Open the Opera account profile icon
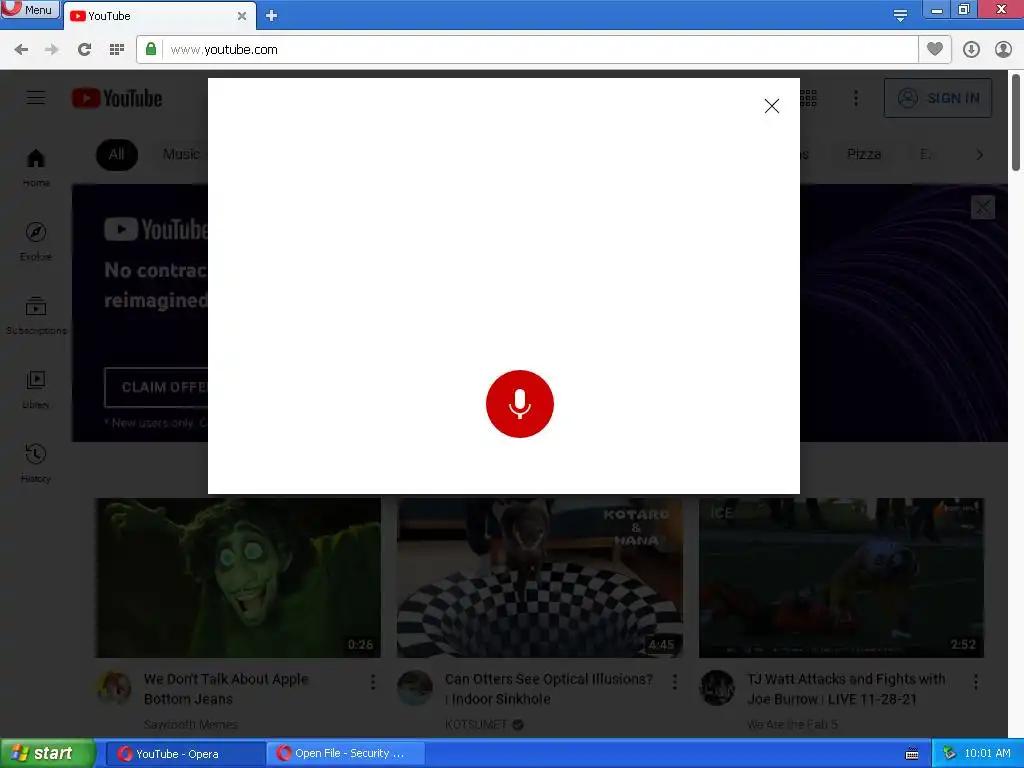This screenshot has height=768, width=1024. tap(1003, 50)
